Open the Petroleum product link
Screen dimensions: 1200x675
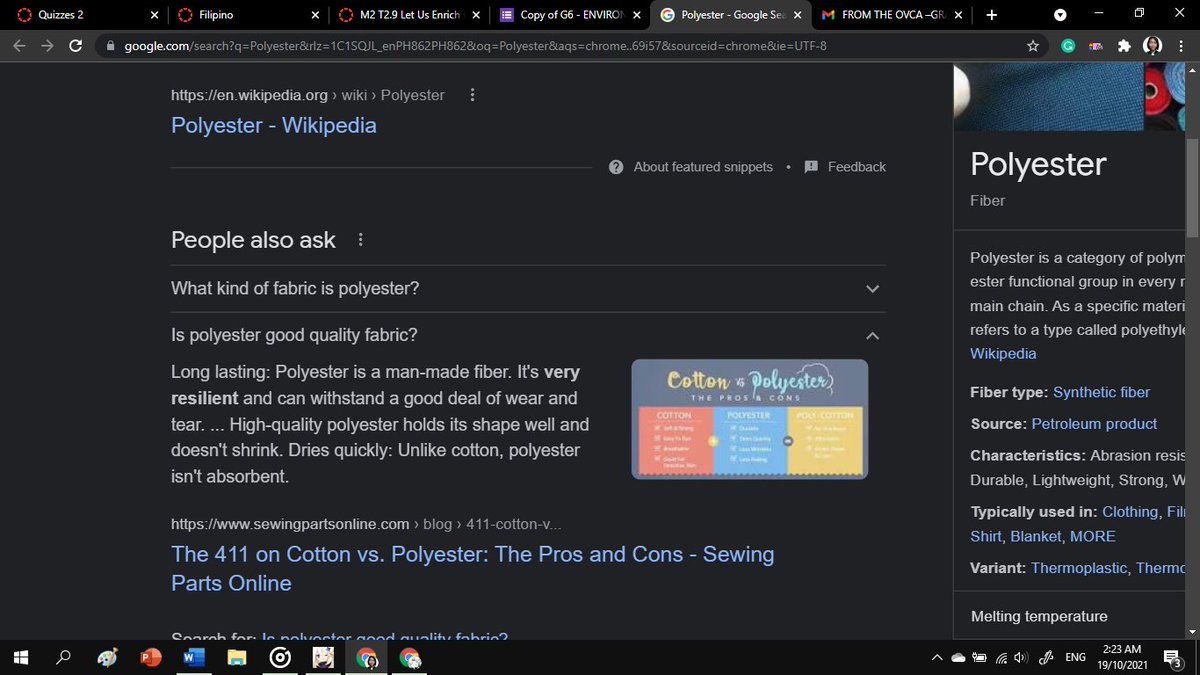tap(1094, 424)
